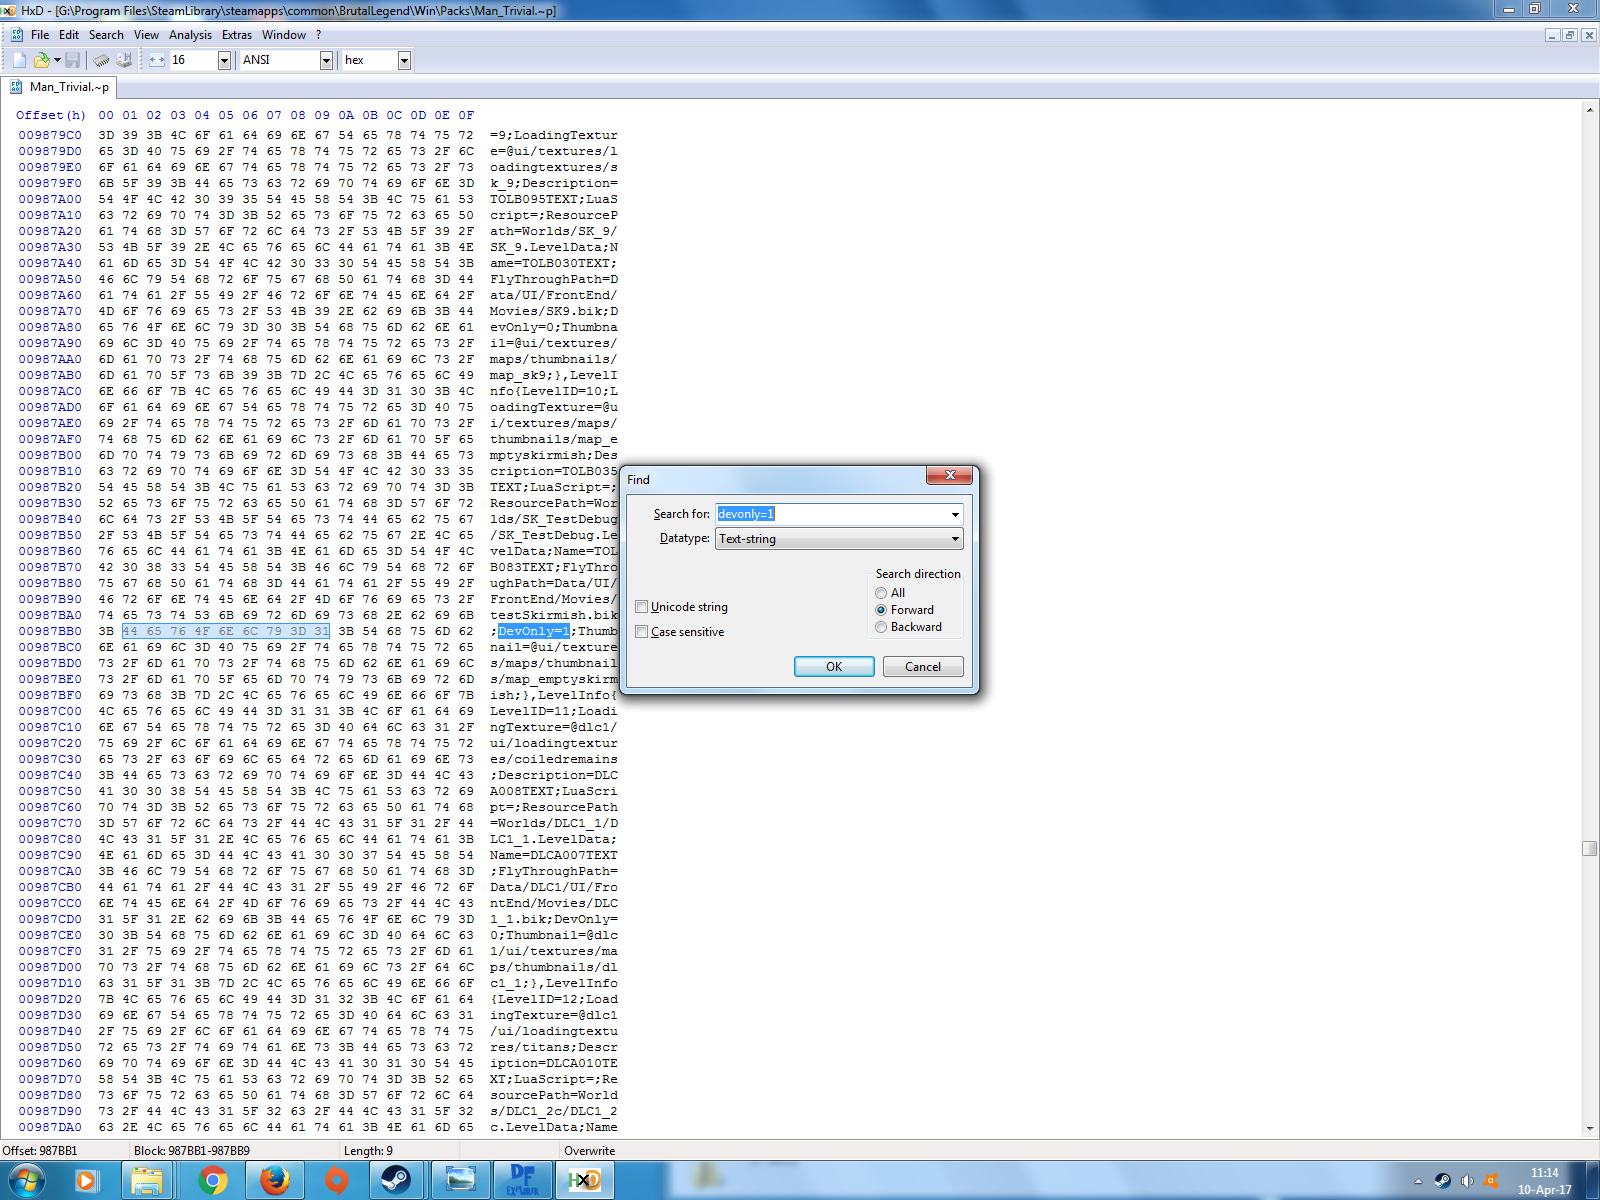Screen dimensions: 1600x1200
Task: Restore the inner document window
Action: click(x=1570, y=35)
